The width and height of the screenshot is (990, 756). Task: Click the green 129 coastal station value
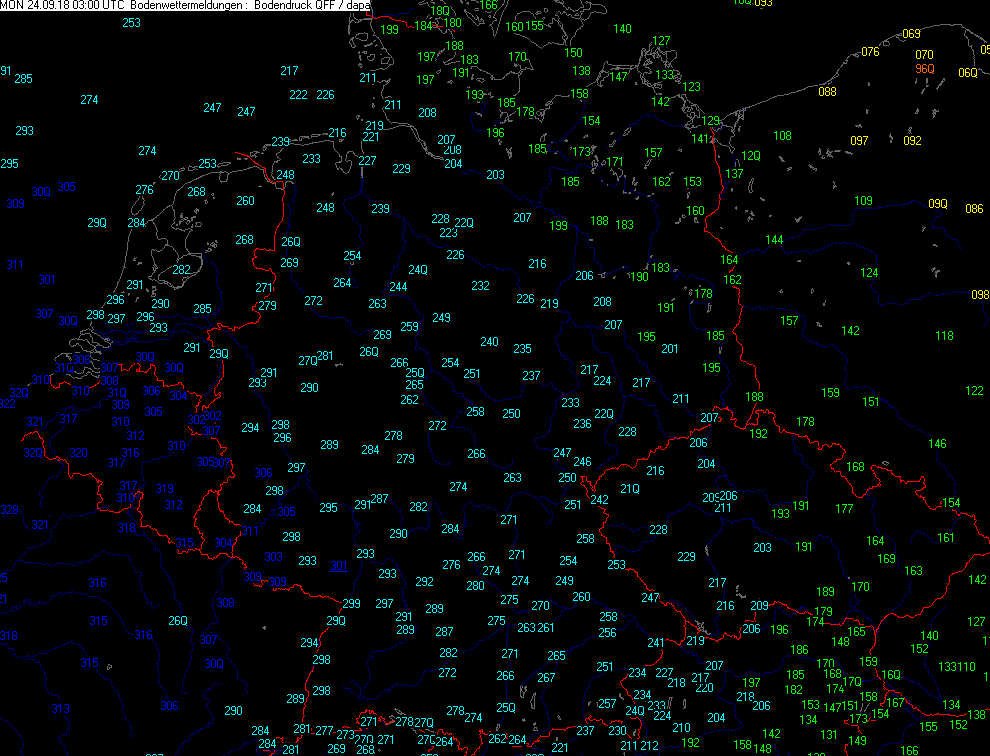tap(710, 121)
